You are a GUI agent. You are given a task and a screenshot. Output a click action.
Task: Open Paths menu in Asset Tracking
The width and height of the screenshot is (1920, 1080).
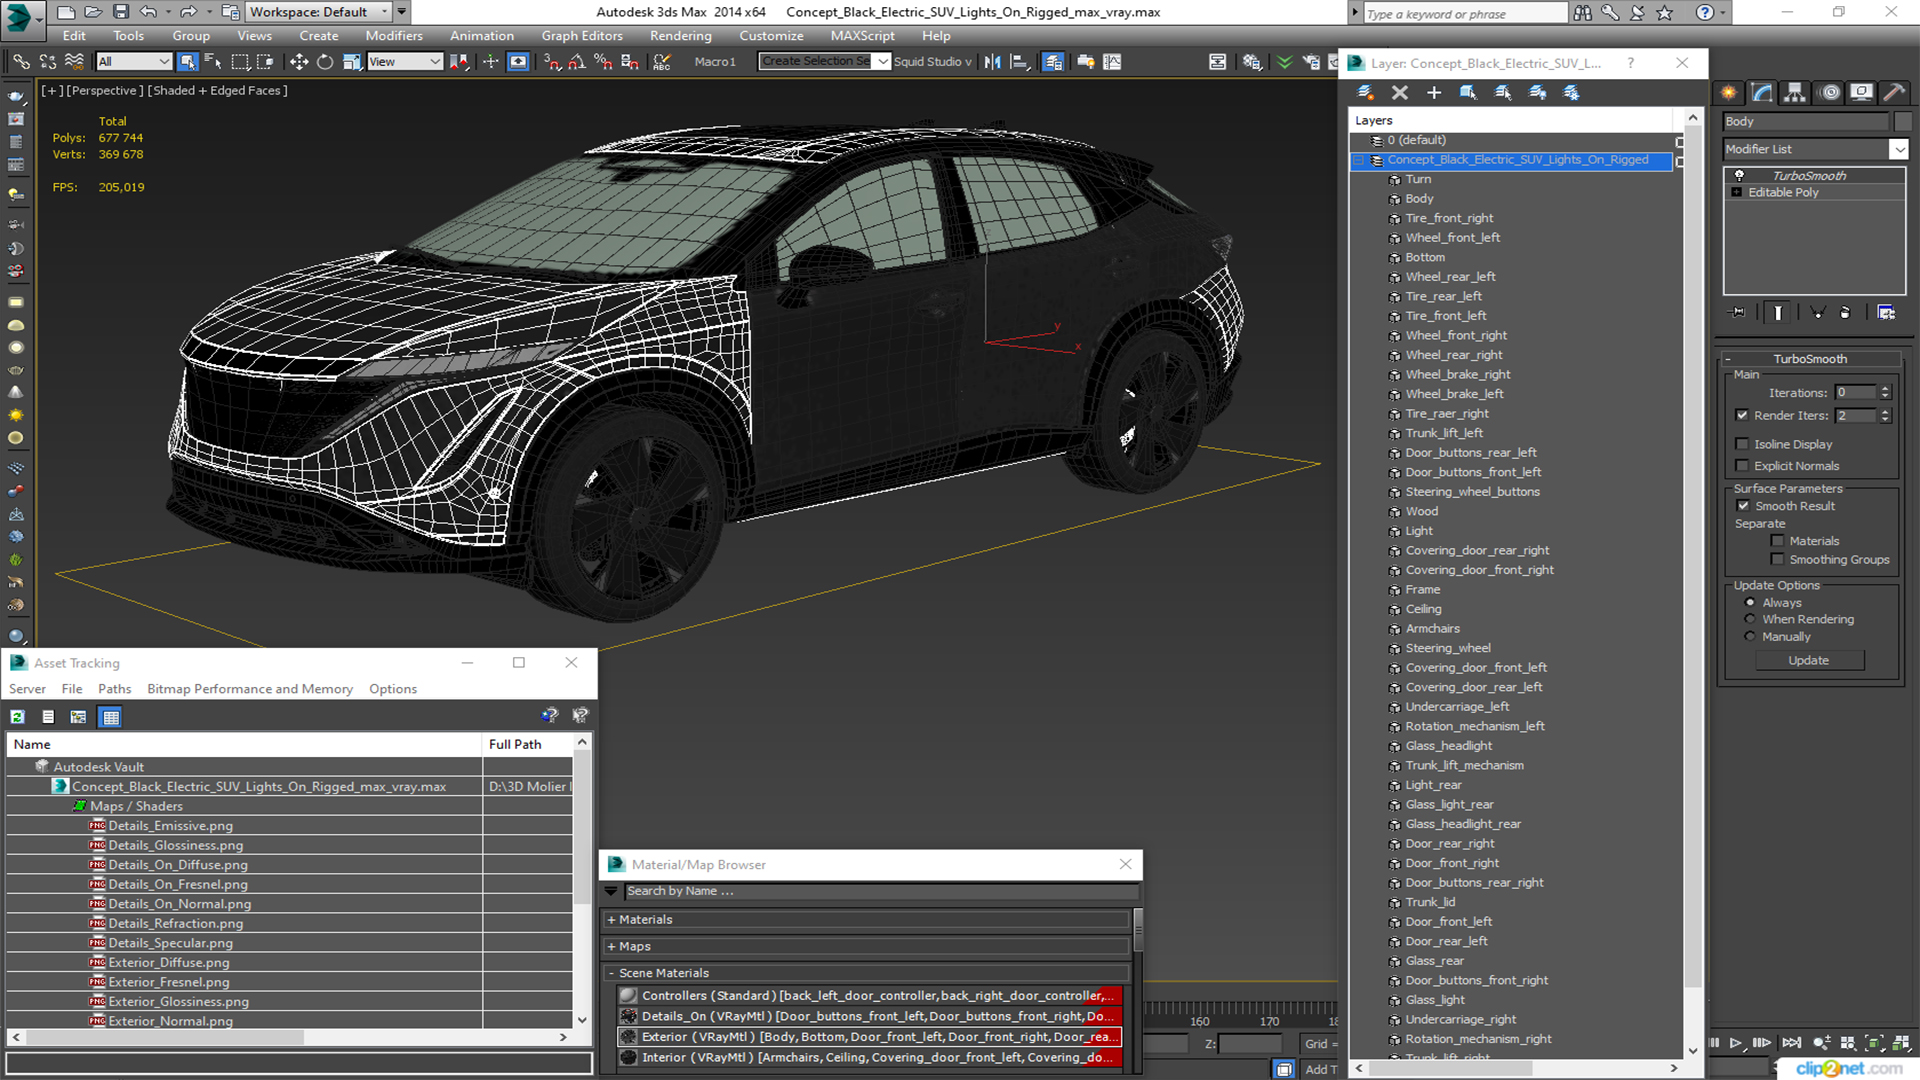tap(114, 689)
